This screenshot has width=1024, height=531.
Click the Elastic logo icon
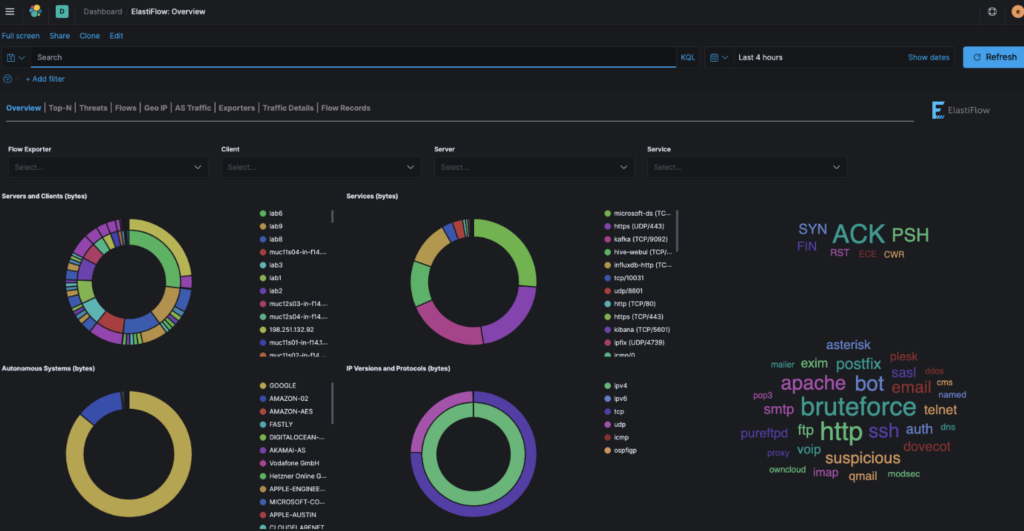[x=35, y=11]
